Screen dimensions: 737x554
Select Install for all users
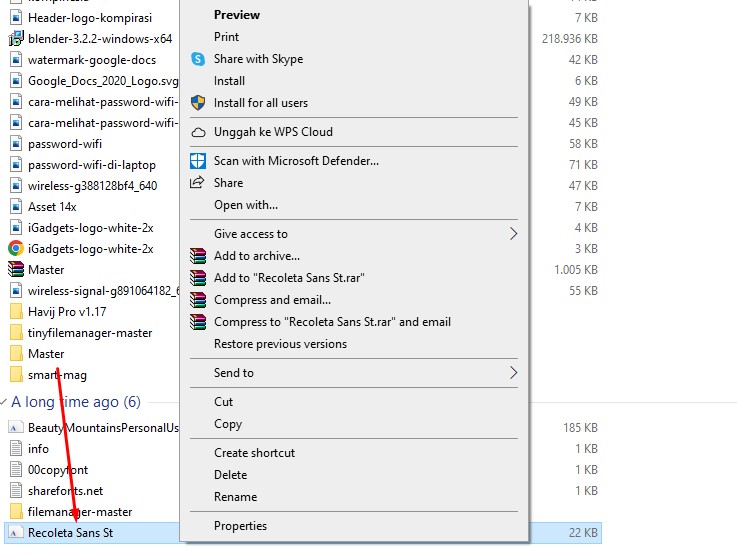click(261, 103)
